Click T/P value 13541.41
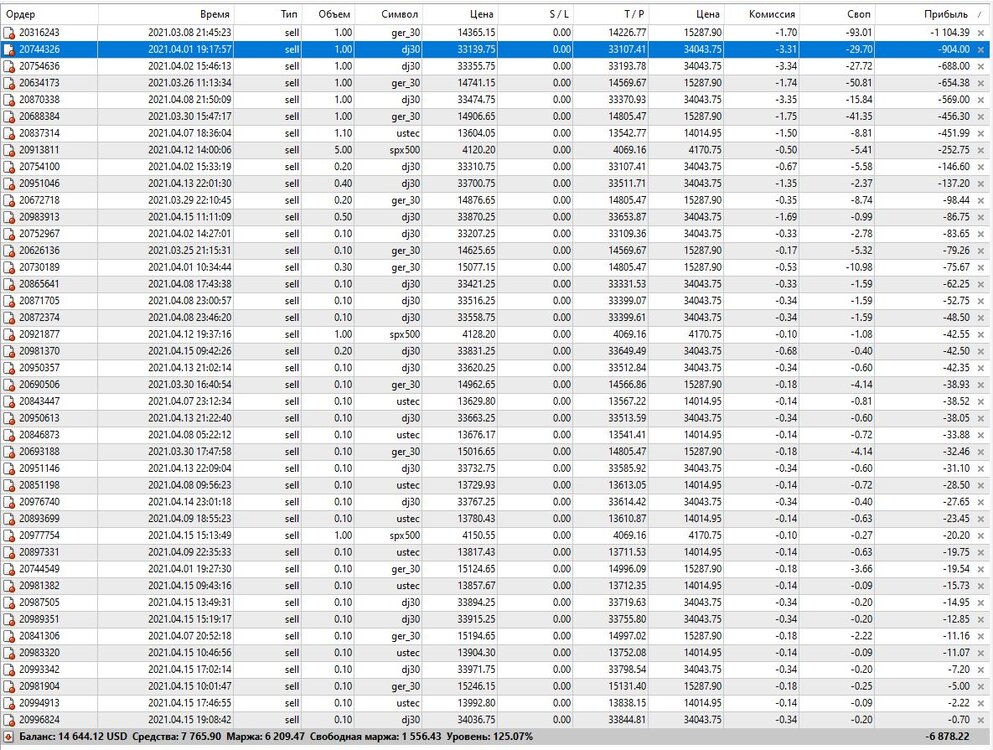 (x=628, y=435)
